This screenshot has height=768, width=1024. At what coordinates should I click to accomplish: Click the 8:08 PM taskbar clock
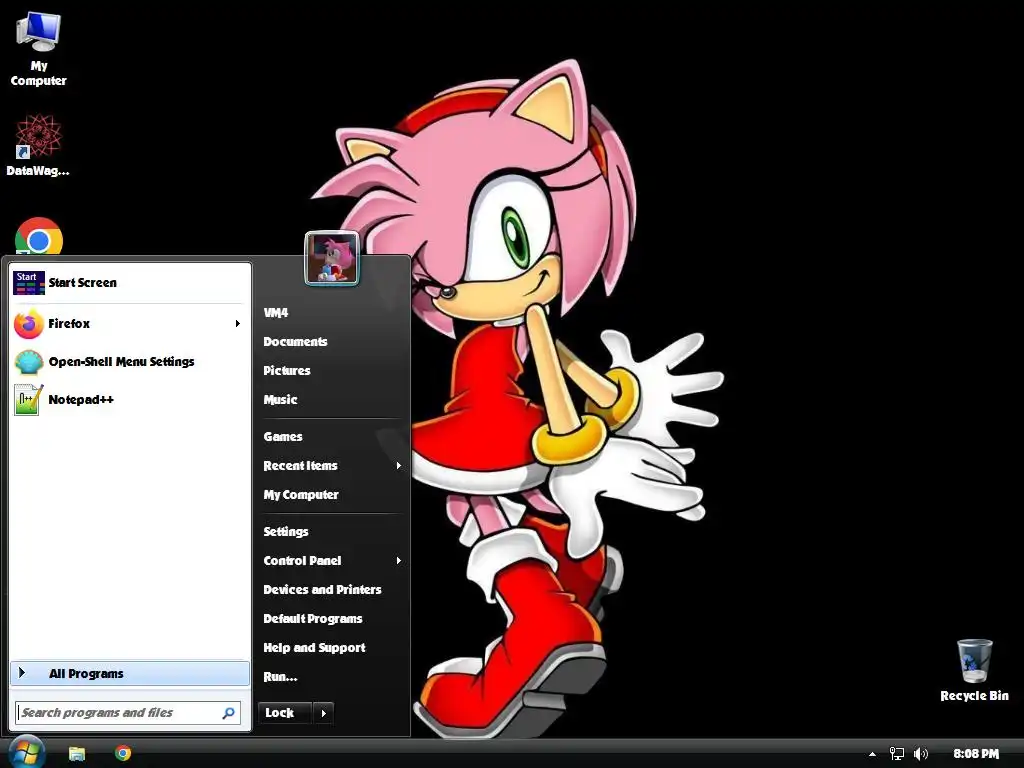976,754
